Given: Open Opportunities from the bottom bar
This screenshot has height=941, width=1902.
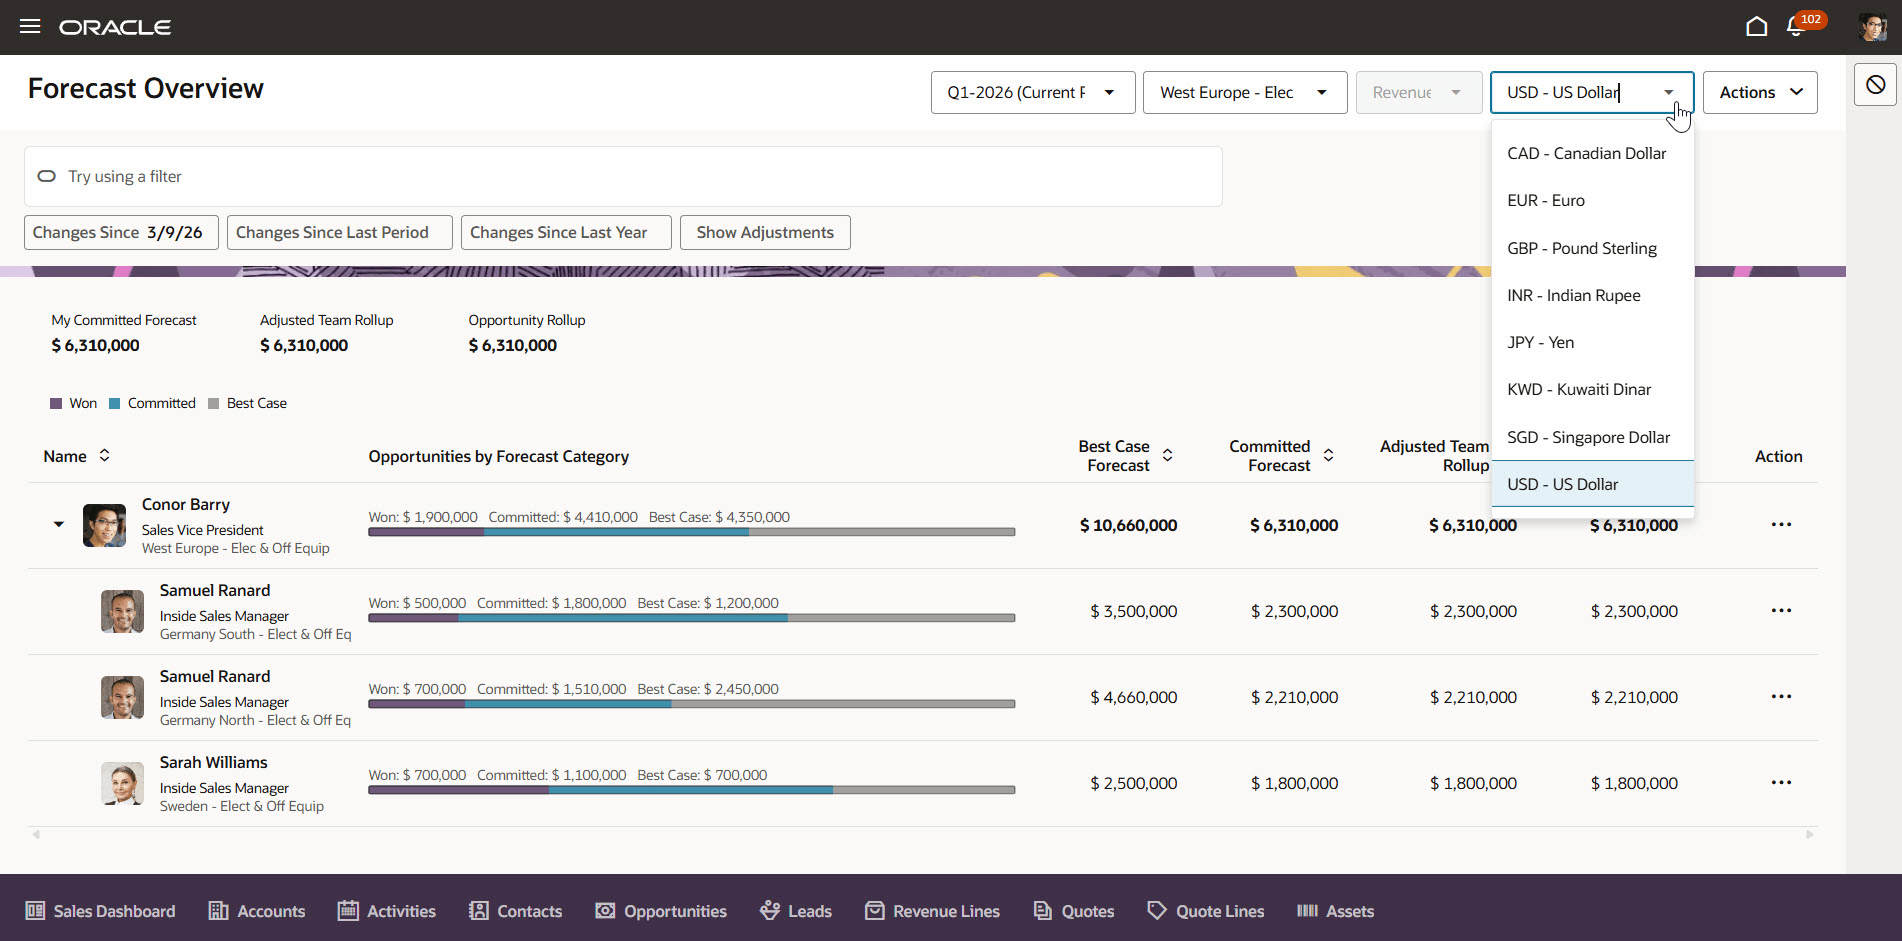Looking at the screenshot, I should 661,911.
